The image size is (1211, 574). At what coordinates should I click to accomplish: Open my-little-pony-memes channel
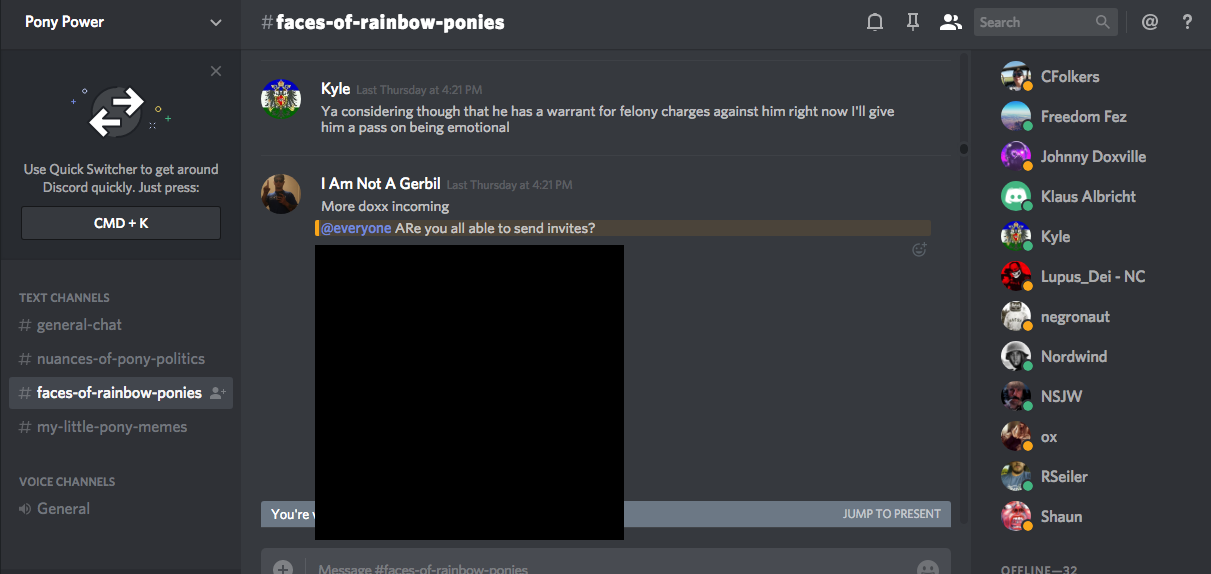[111, 427]
